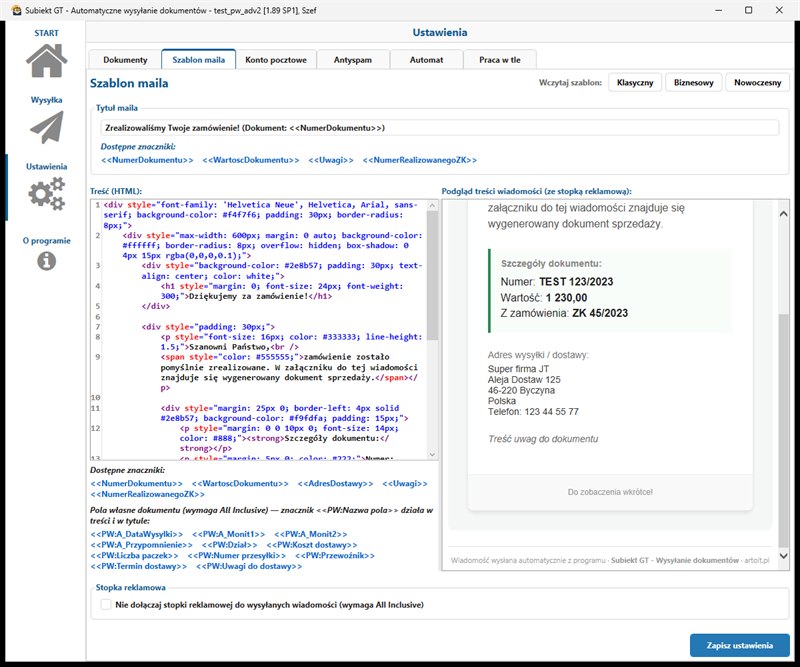
Task: Load Nowoczesny template
Action: 757,83
